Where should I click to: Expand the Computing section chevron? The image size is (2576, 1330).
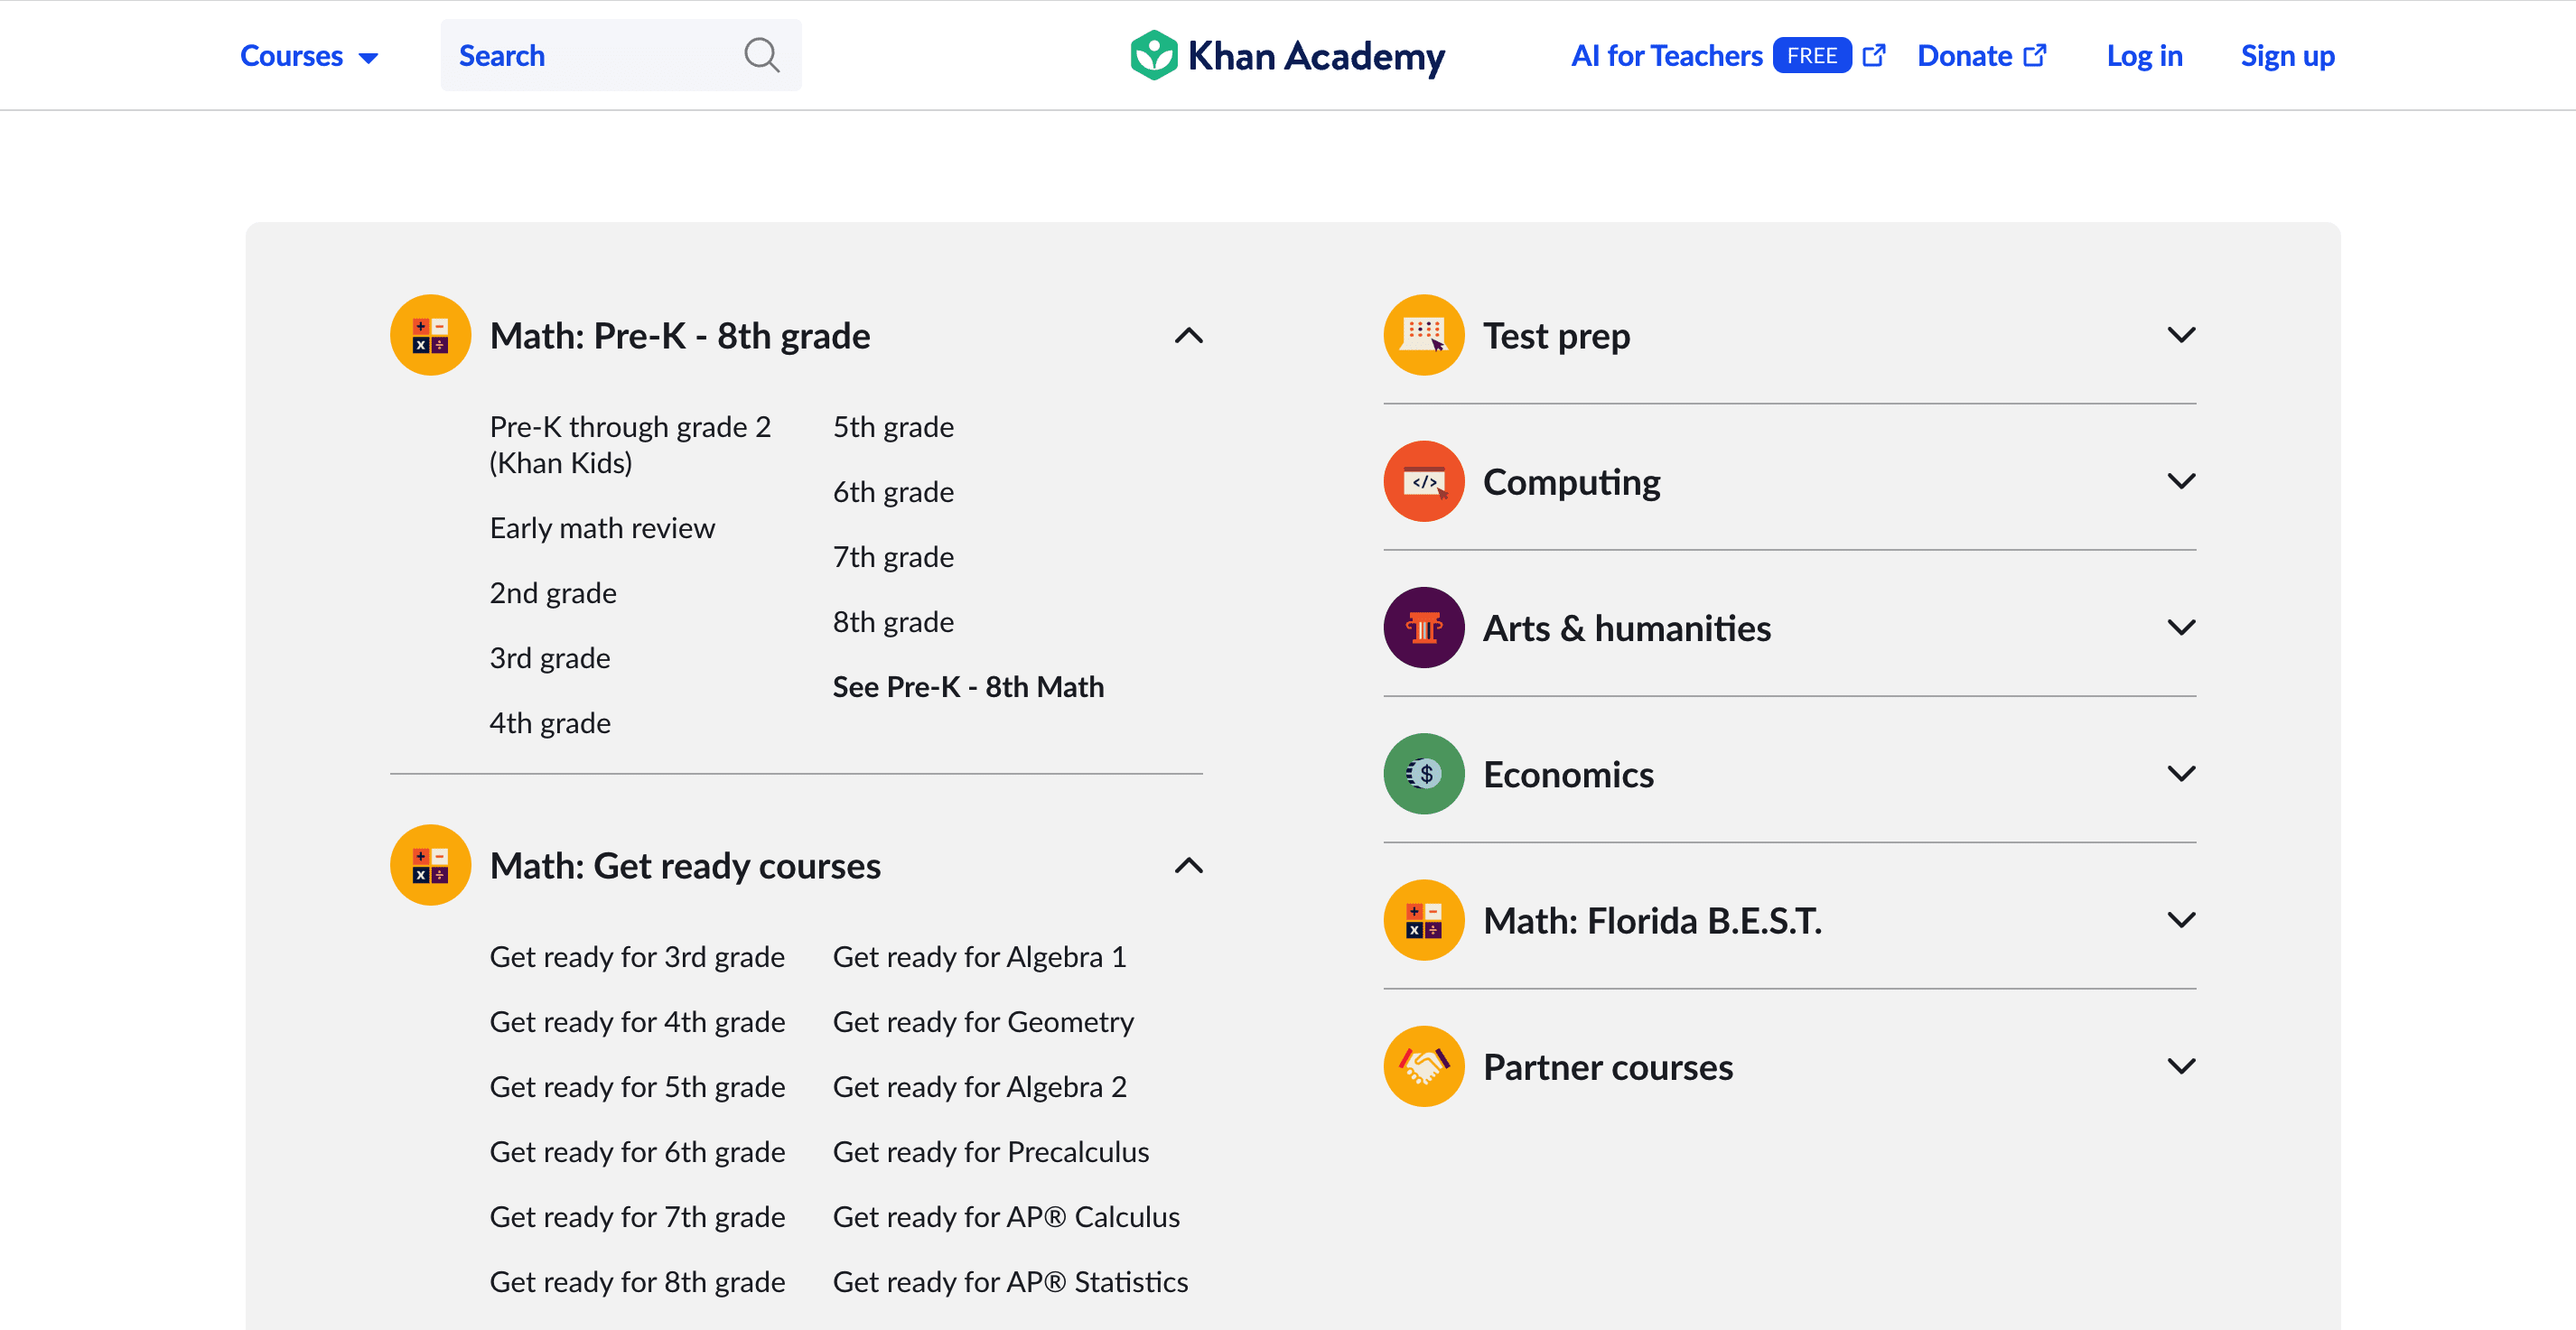pos(2181,481)
